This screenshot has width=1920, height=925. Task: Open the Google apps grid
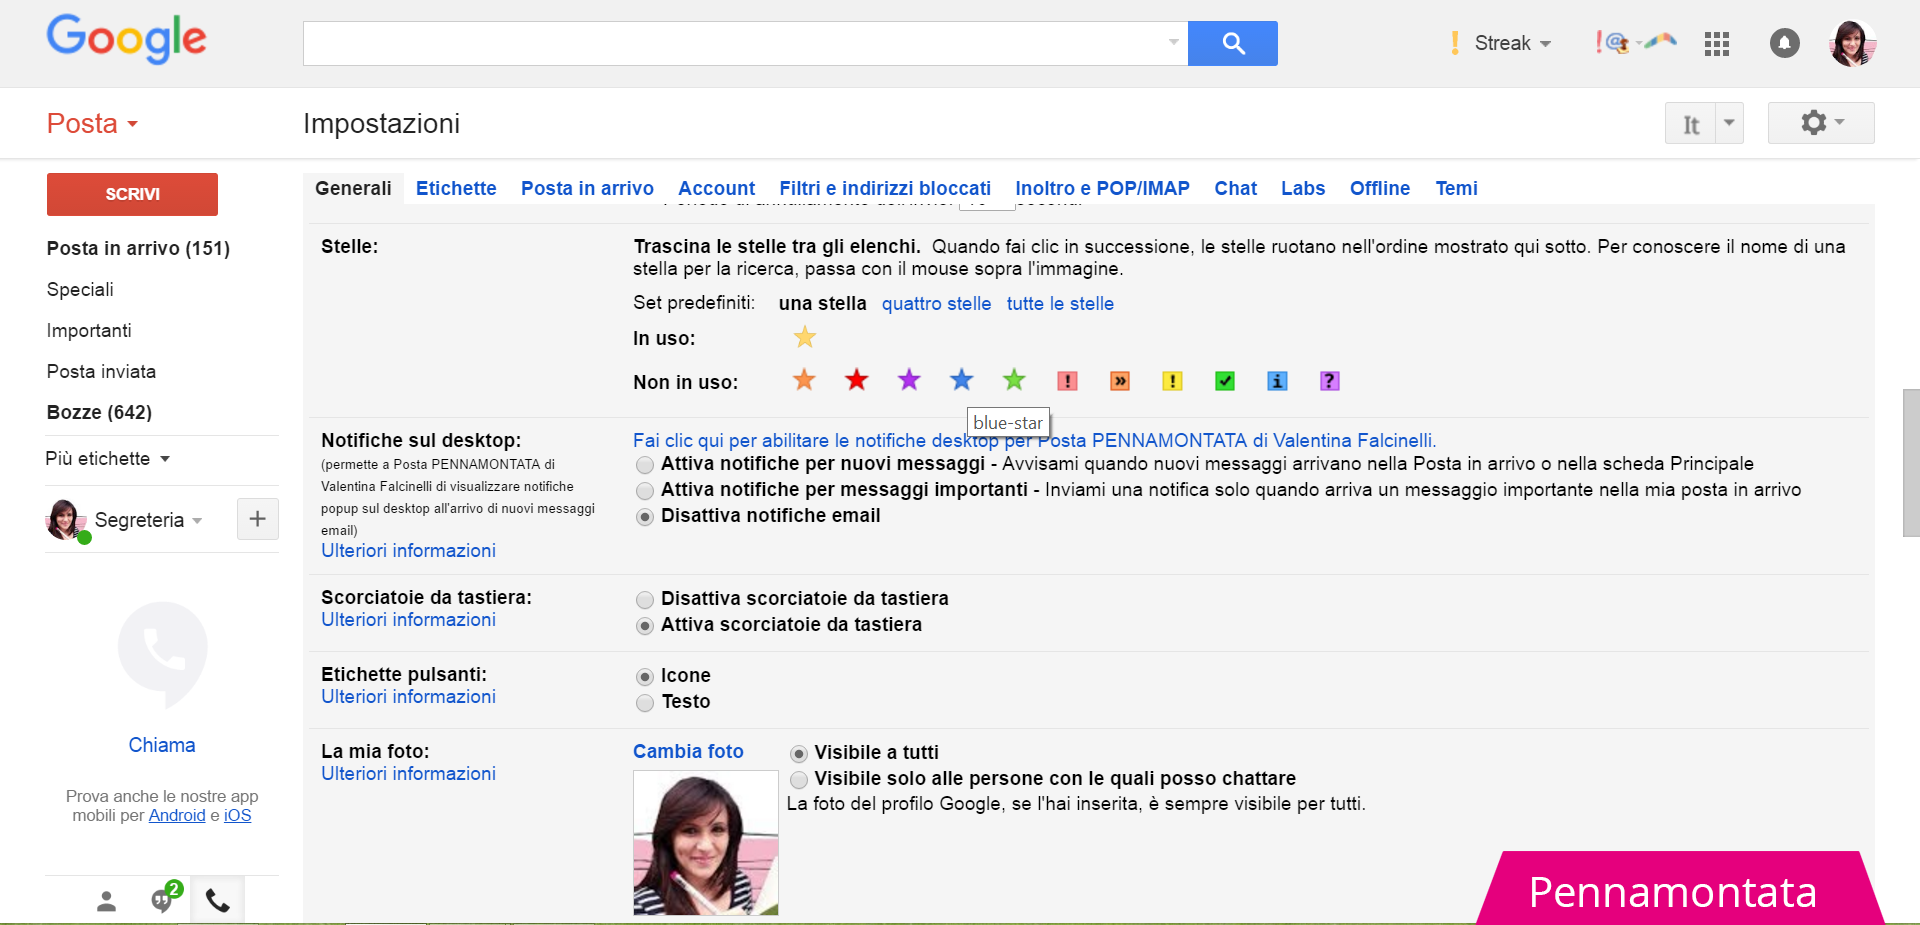pos(1716,44)
